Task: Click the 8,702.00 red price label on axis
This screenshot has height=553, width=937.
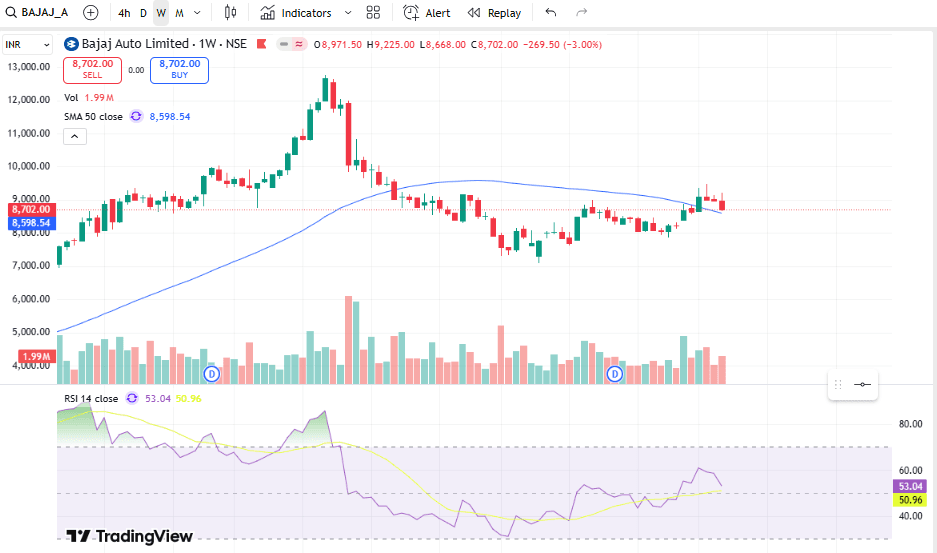Action: pyautogui.click(x=32, y=210)
